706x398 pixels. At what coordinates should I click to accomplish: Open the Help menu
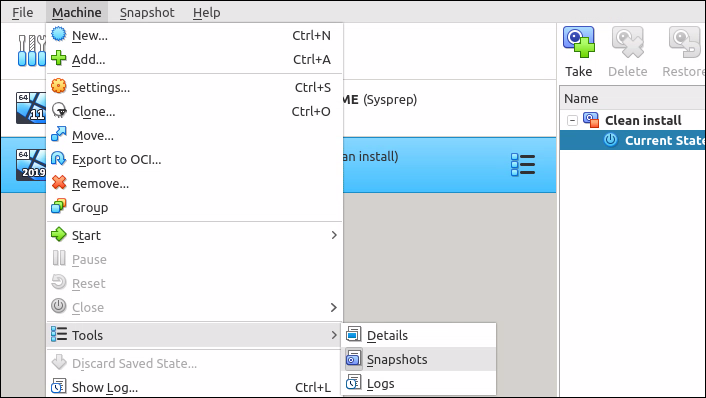207,12
